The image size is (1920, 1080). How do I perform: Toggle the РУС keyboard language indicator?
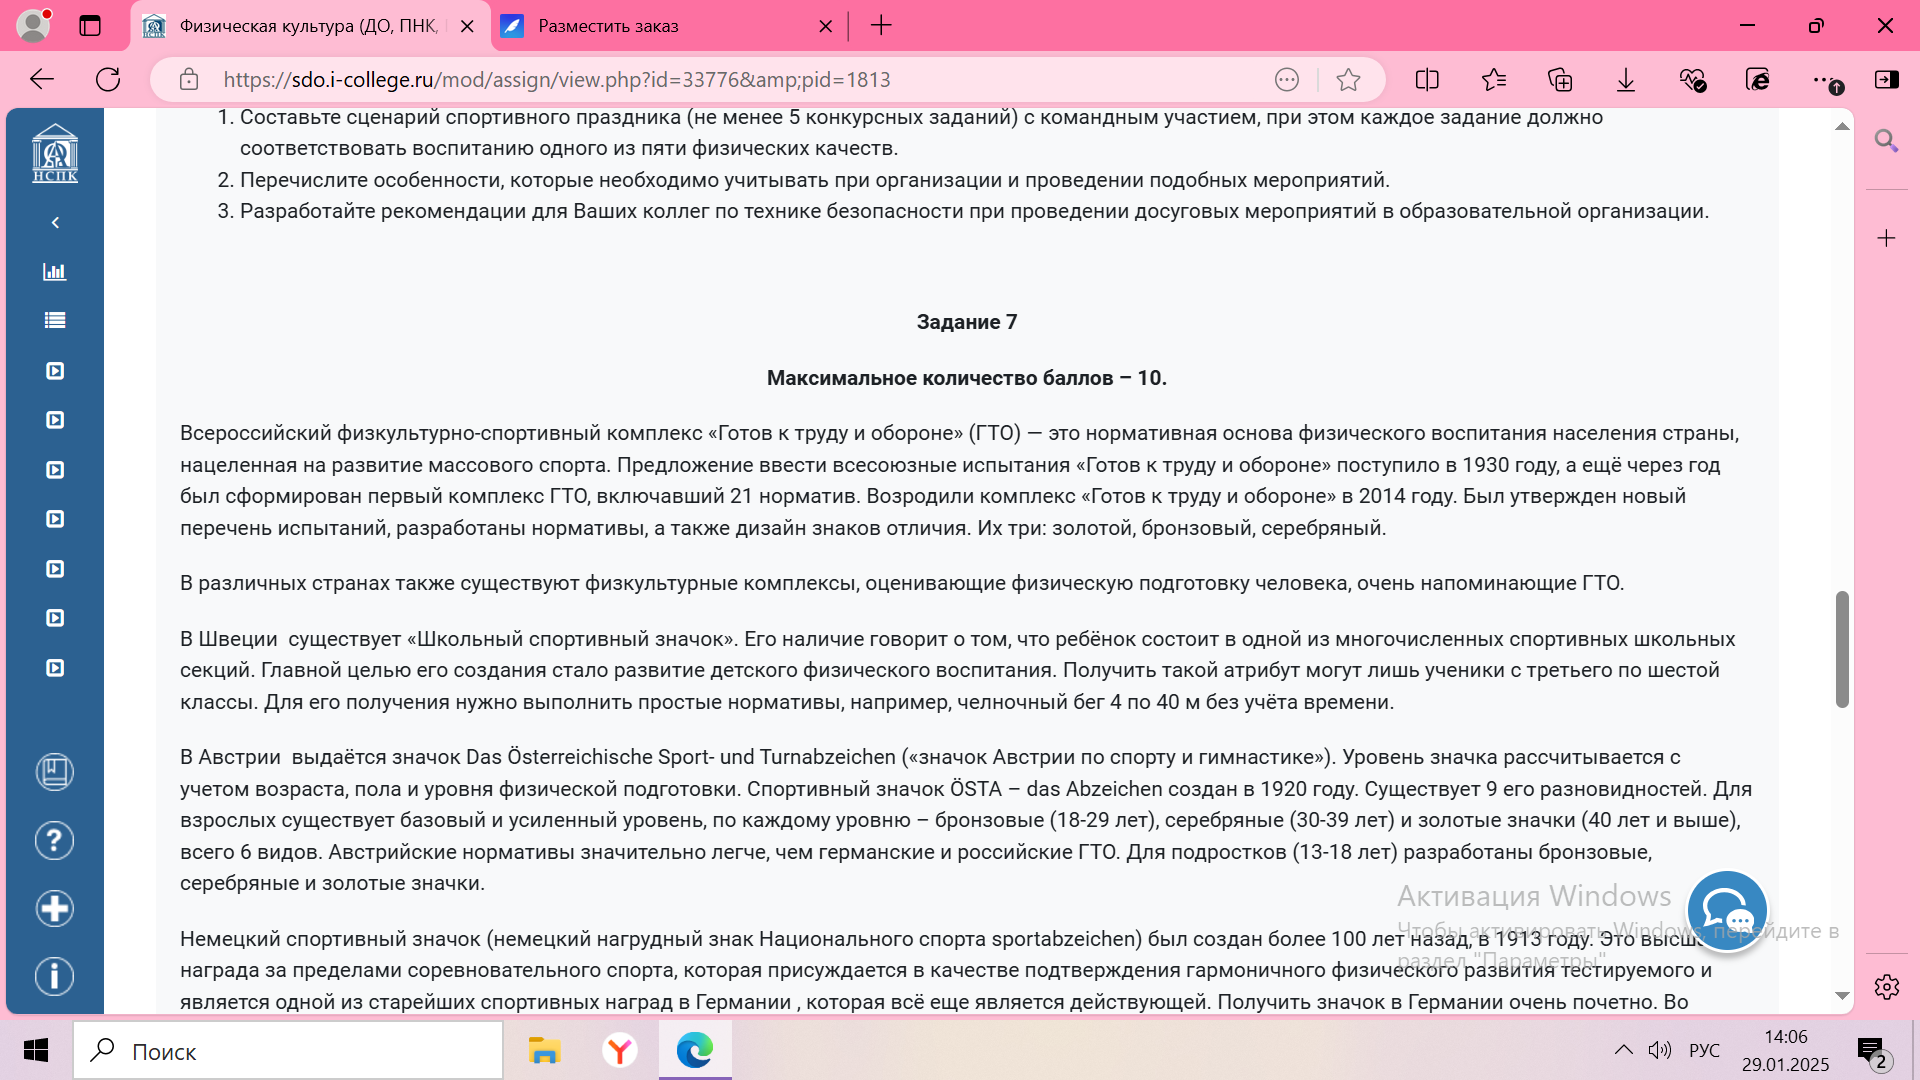coord(1704,1050)
